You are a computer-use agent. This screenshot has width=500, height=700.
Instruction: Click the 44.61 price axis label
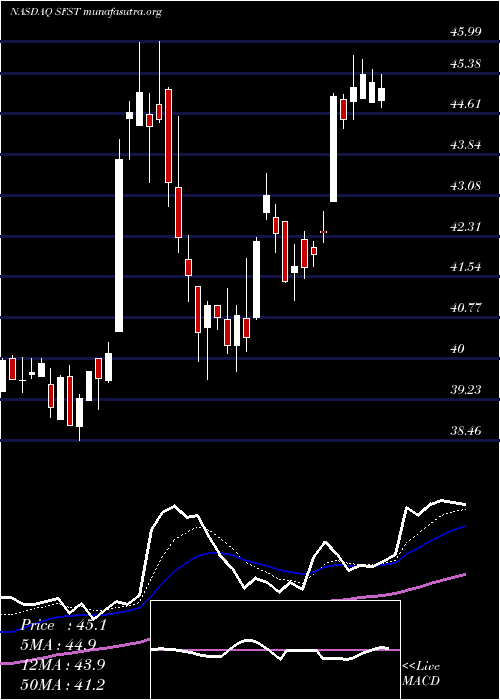pos(466,104)
